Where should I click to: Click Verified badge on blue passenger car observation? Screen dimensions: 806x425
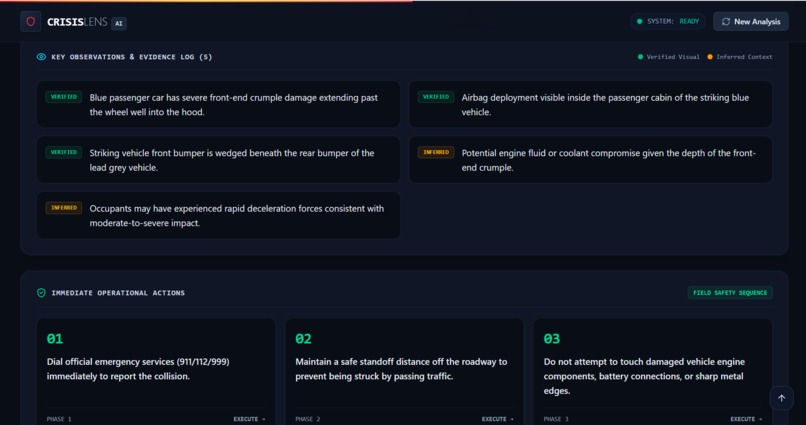click(x=64, y=97)
